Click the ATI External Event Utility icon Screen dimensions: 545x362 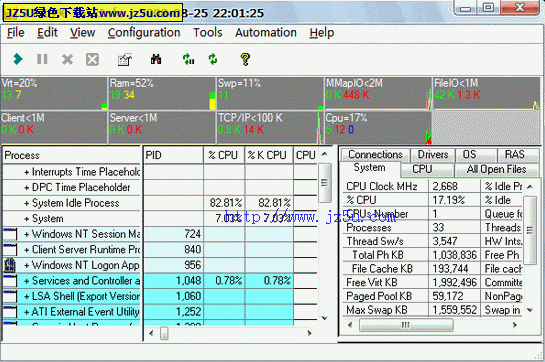tap(10, 312)
